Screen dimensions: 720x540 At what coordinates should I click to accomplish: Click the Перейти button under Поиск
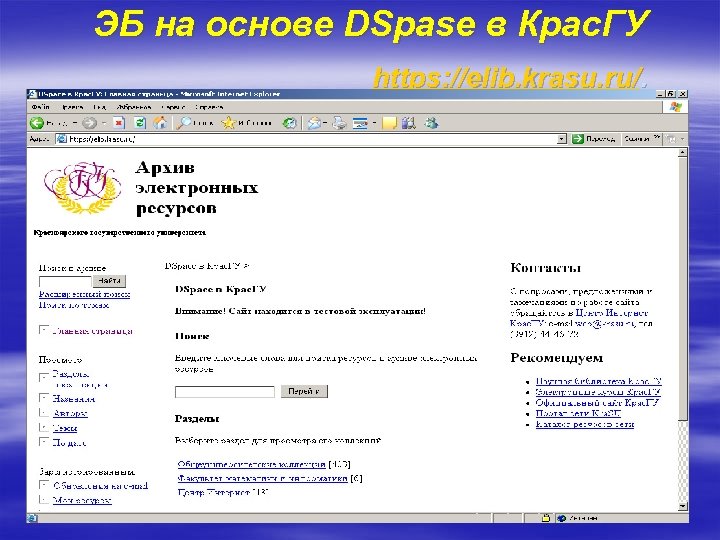point(304,391)
